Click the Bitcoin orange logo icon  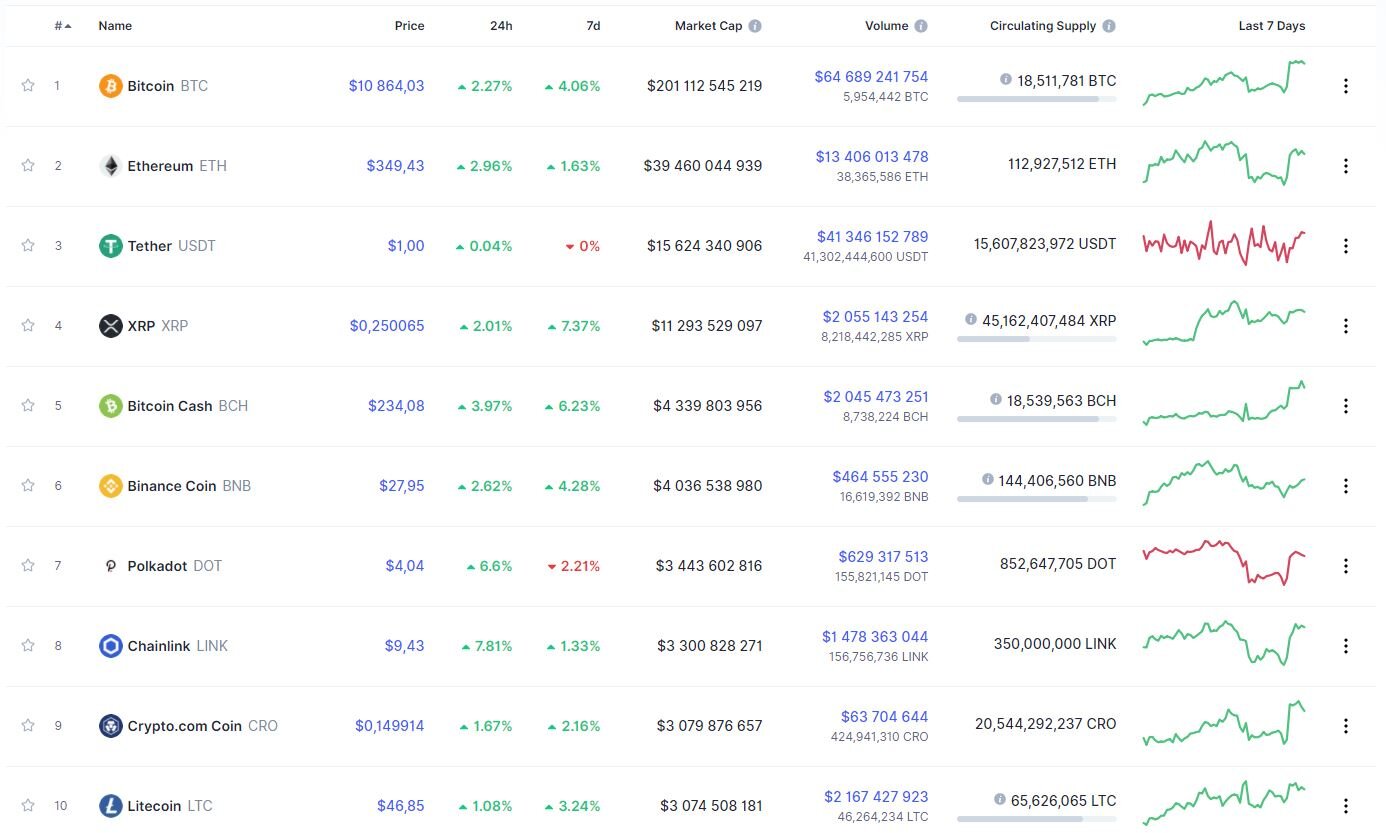click(x=110, y=86)
